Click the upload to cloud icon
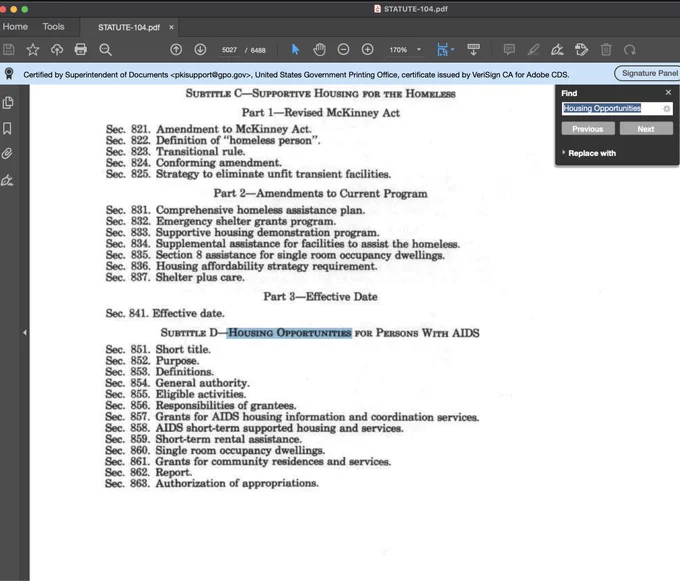The image size is (680, 581). click(57, 50)
